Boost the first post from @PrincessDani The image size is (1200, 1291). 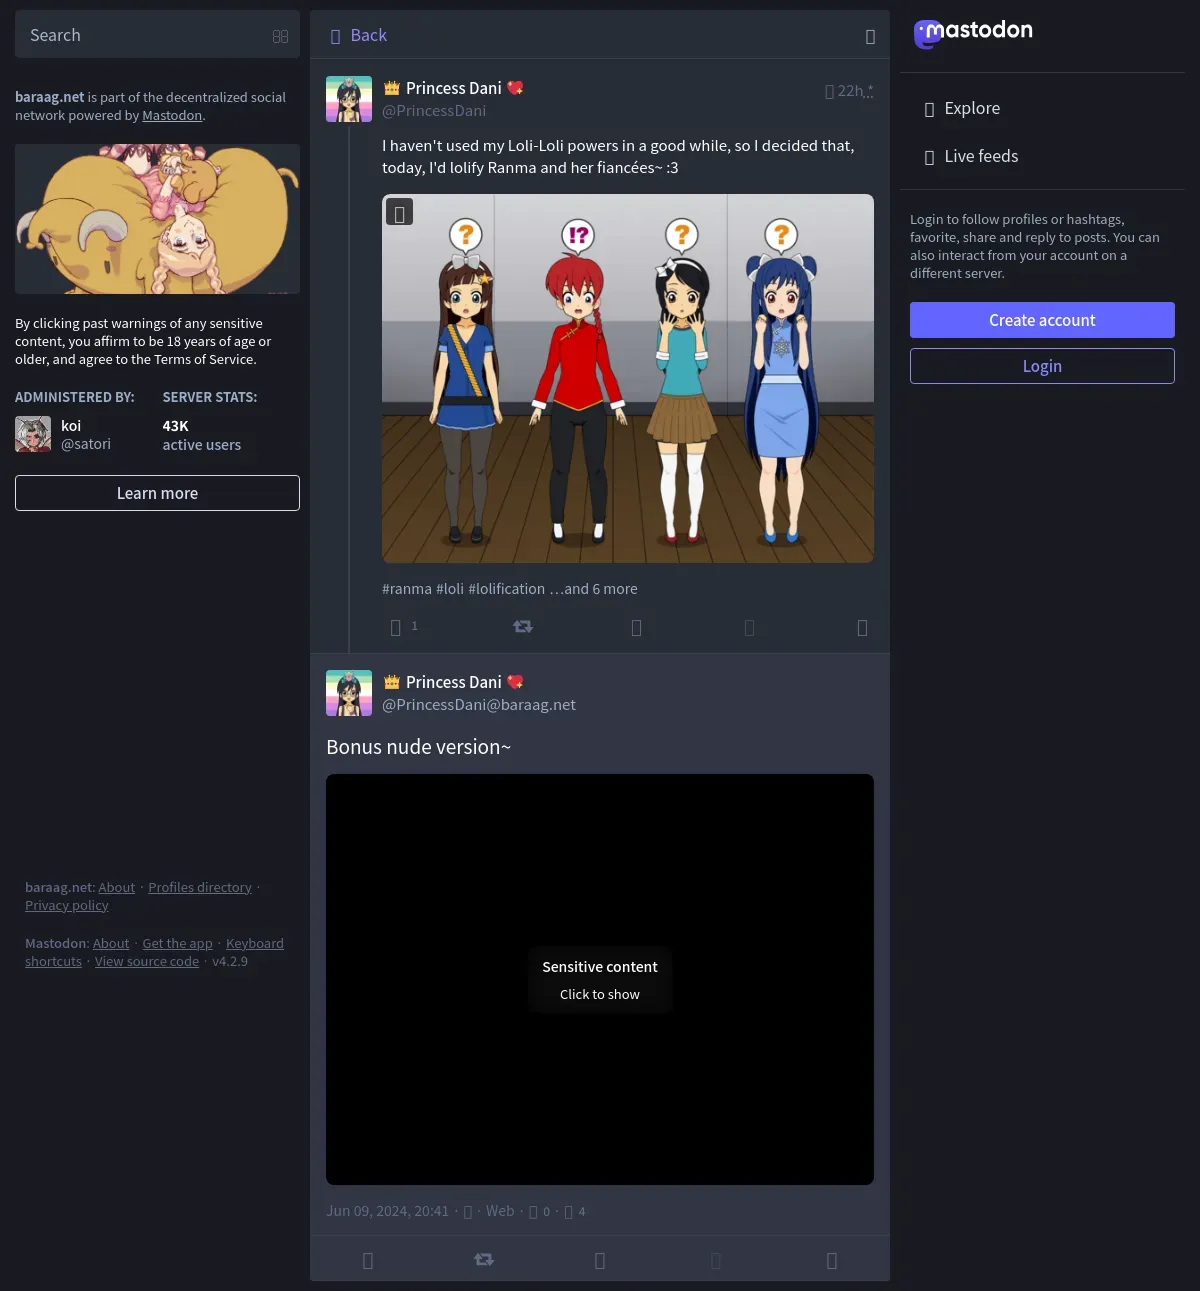pos(523,627)
